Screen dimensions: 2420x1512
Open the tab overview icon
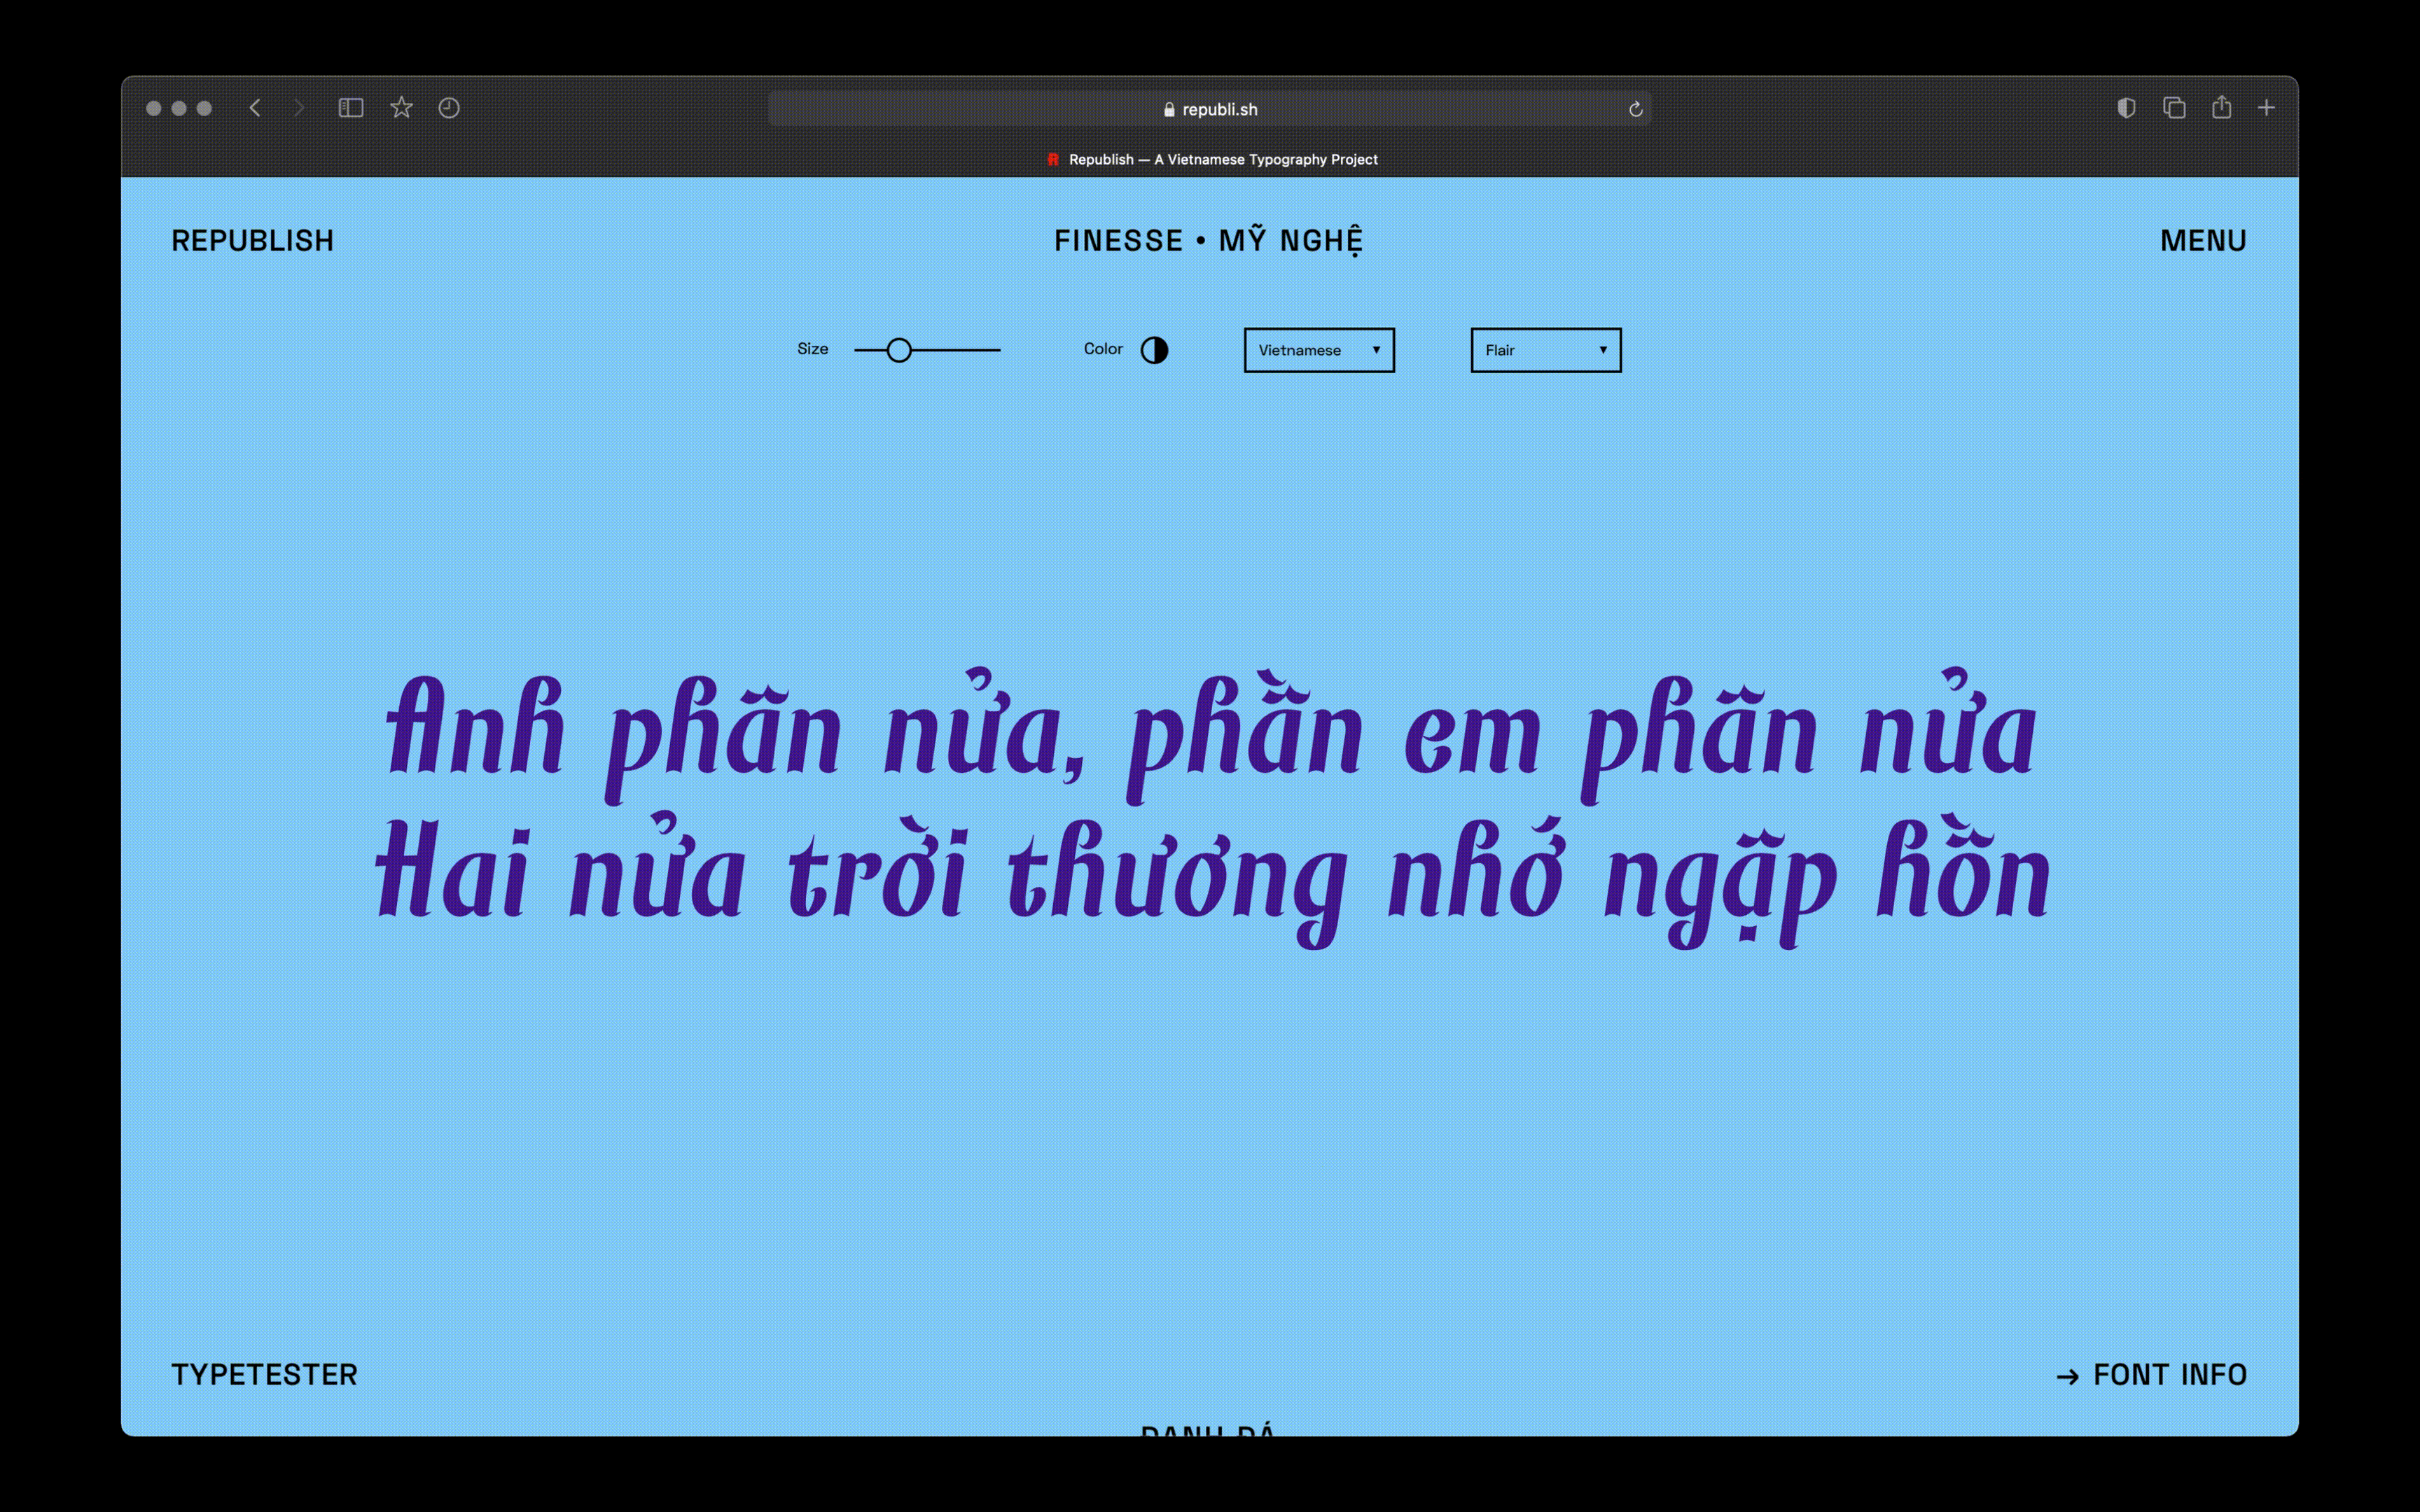(2174, 108)
